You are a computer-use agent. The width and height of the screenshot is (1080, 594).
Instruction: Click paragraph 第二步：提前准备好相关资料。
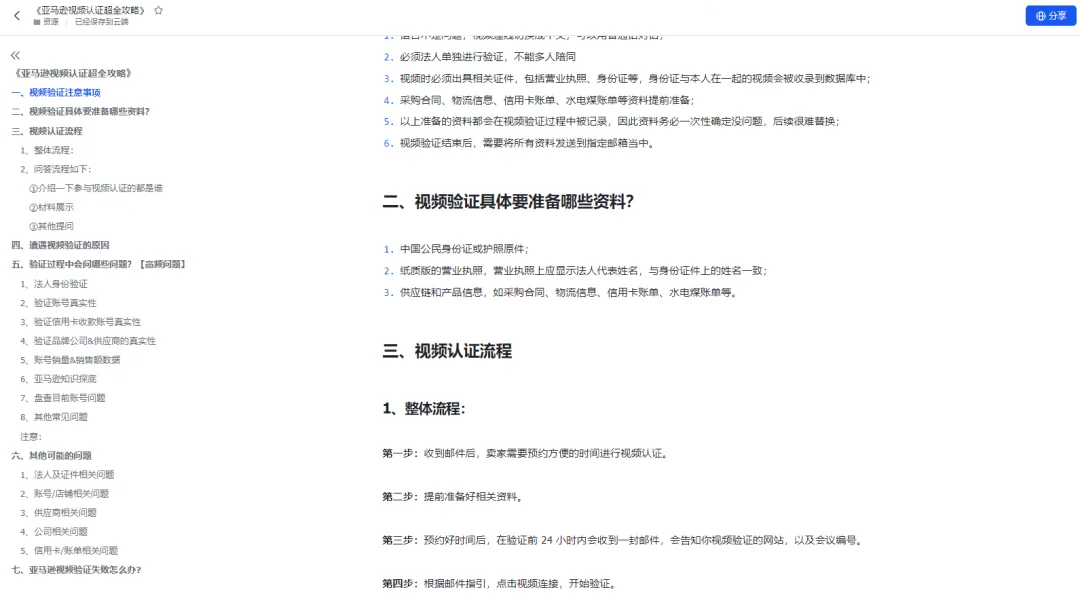[454, 497]
